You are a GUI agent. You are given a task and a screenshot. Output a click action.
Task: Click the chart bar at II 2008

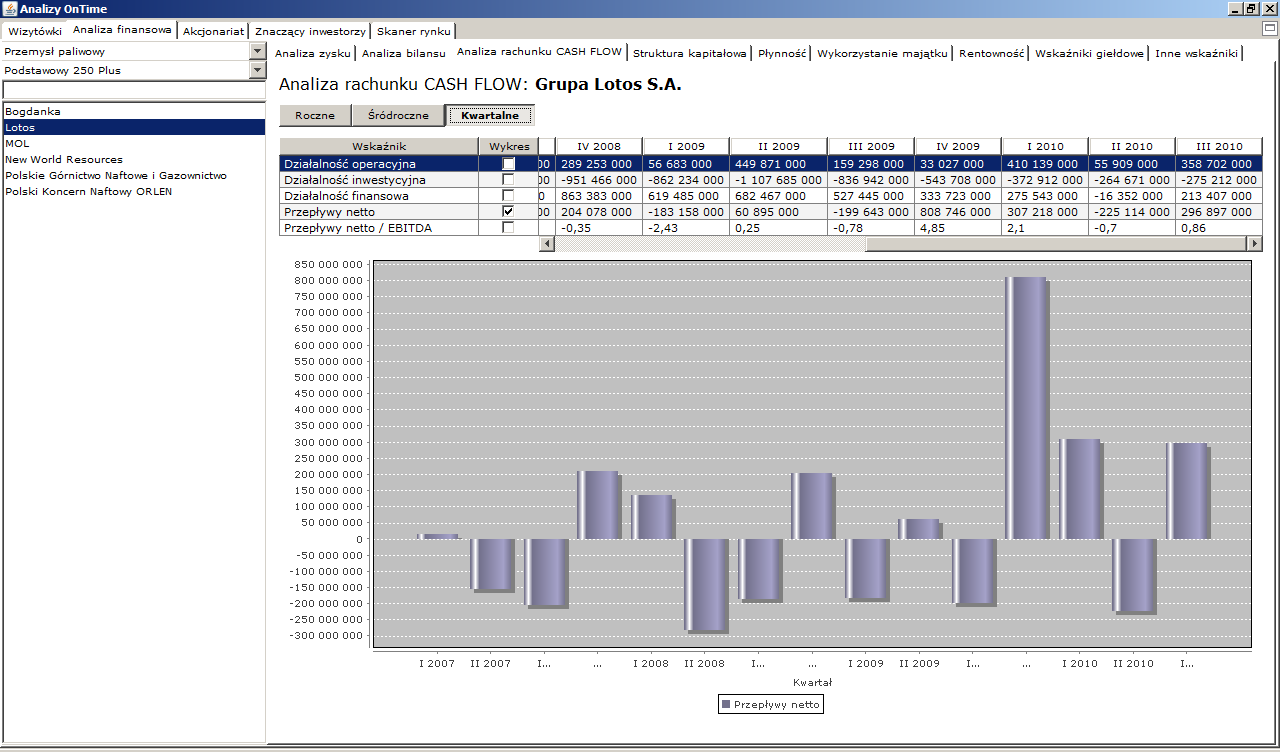pos(706,585)
